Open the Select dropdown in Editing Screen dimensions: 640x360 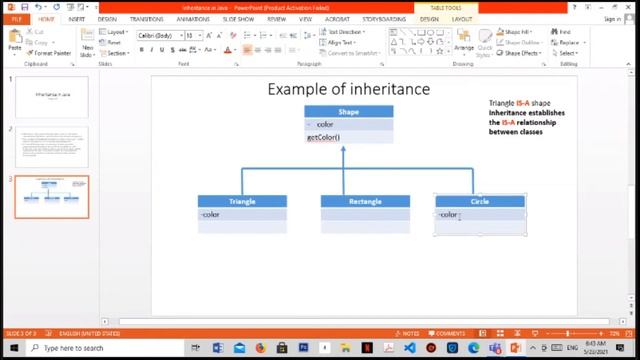(565, 53)
